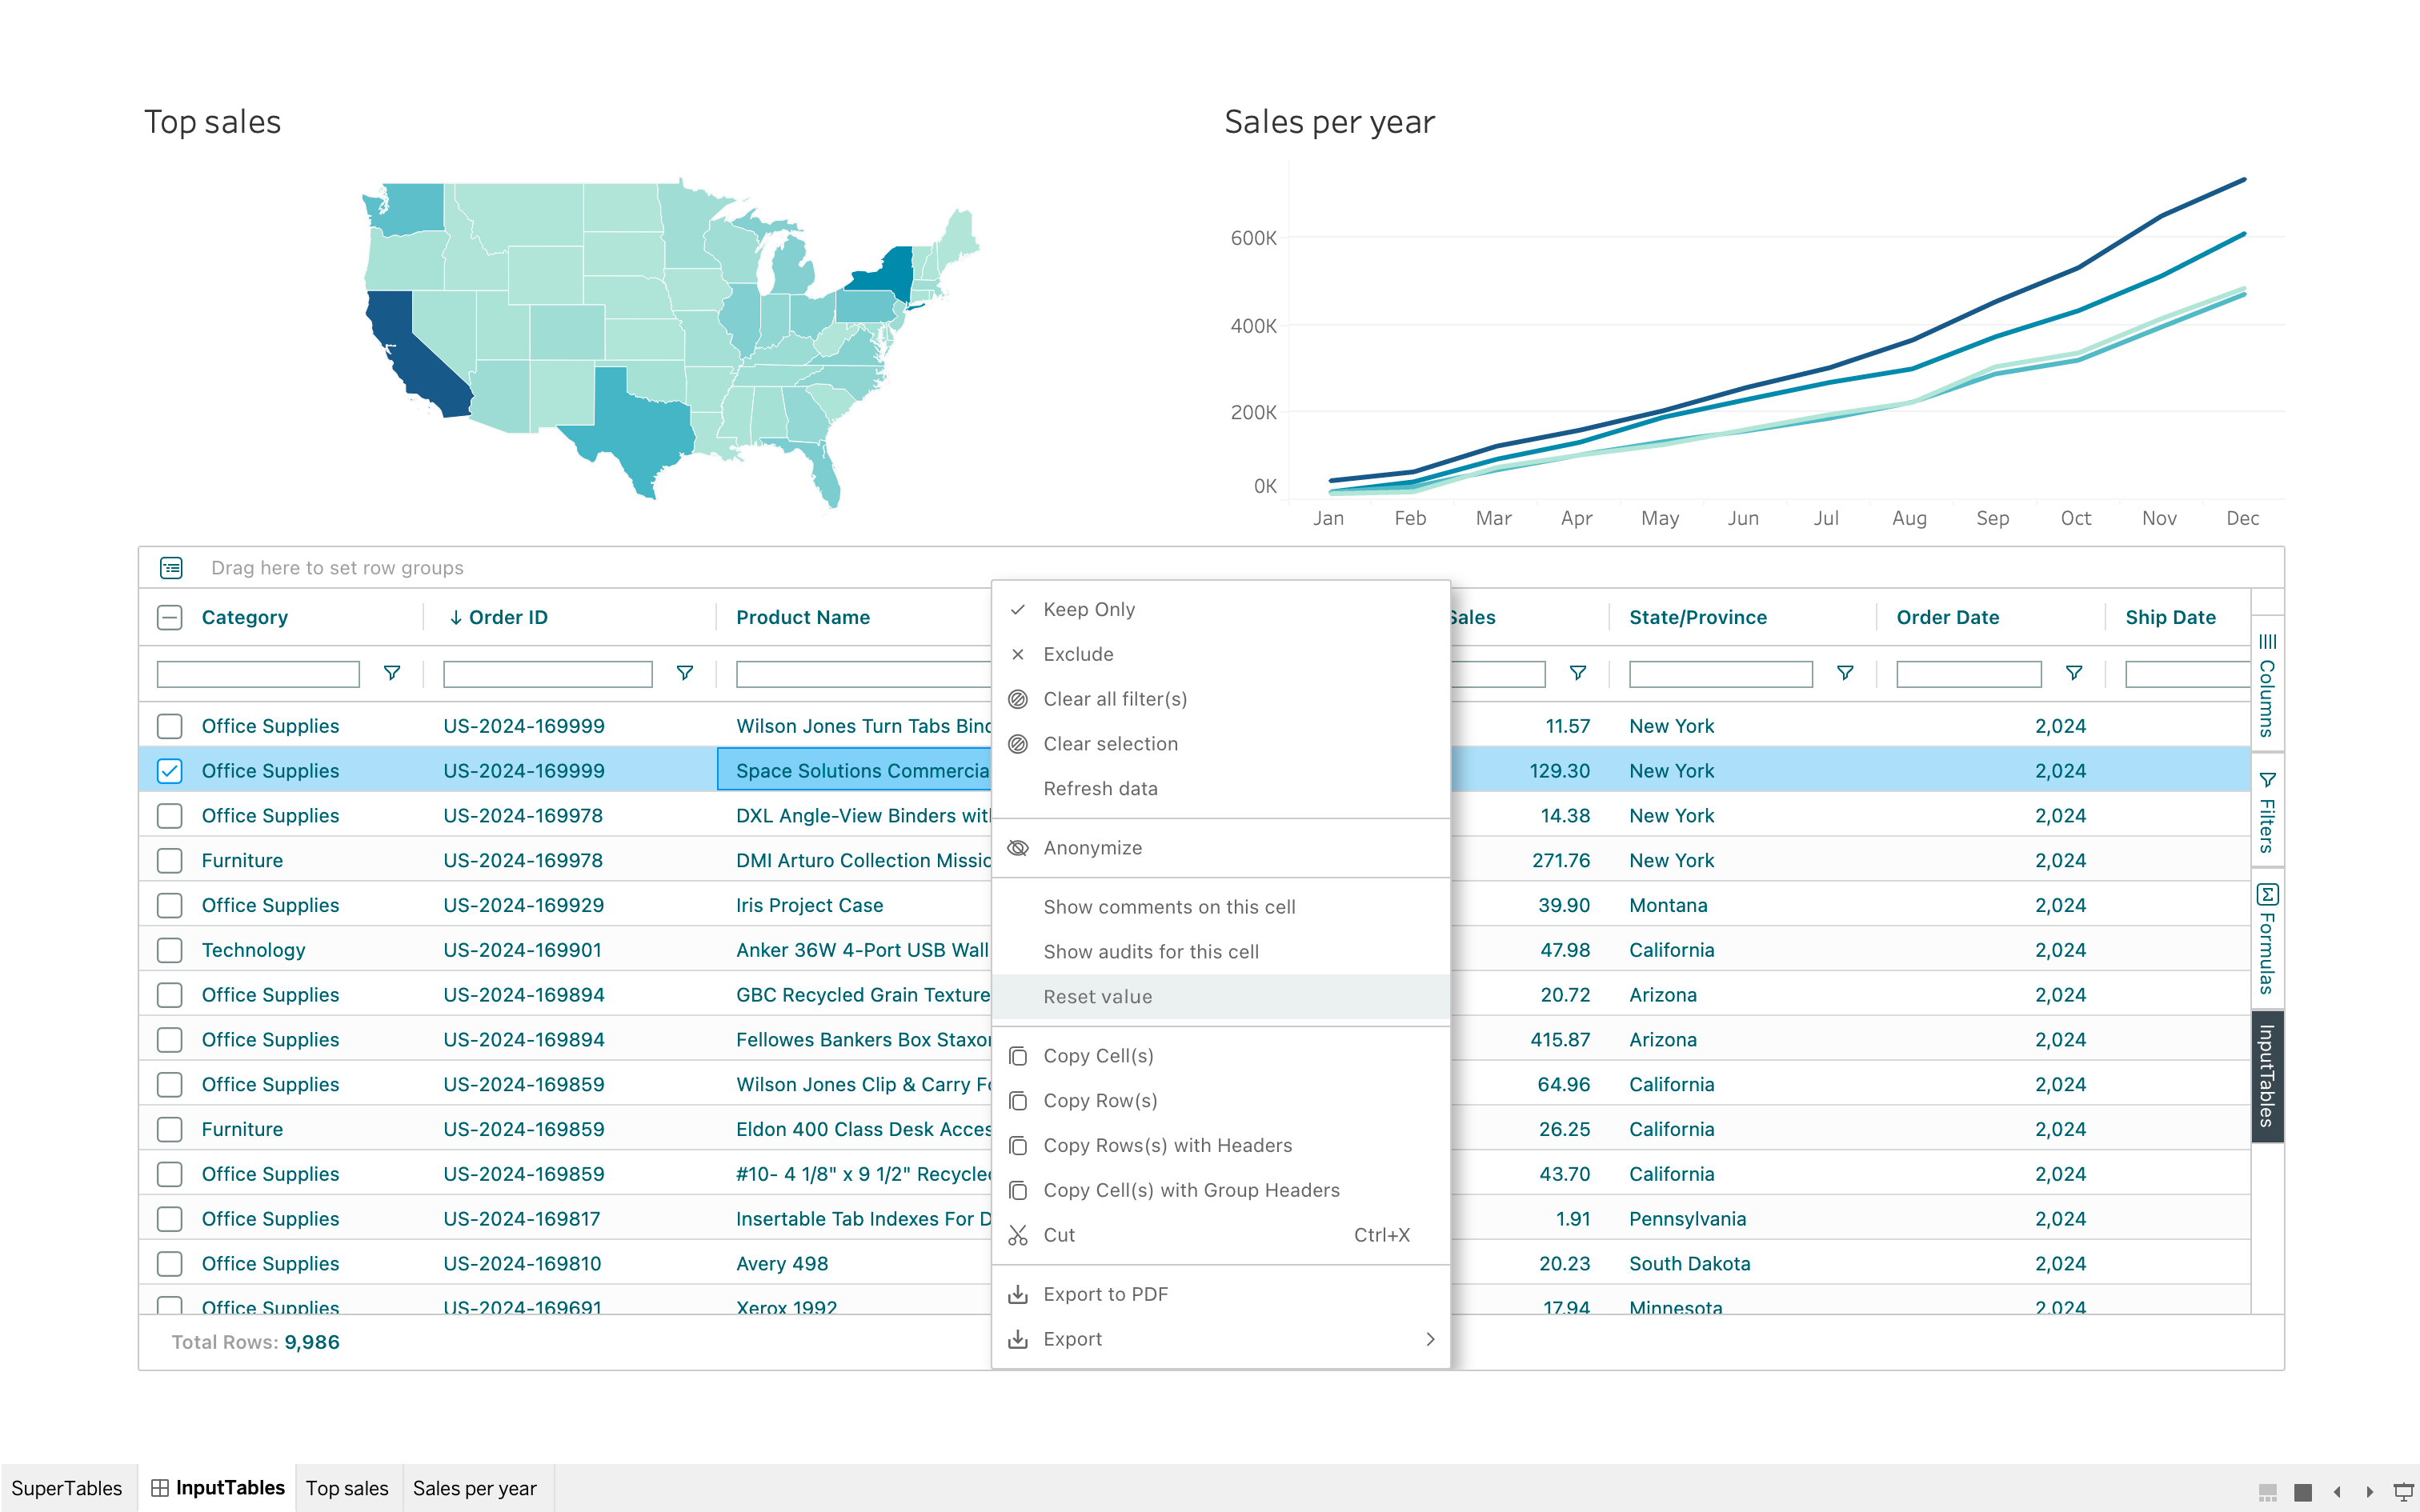
Task: Expand the Export submenu arrow
Action: point(1430,1339)
